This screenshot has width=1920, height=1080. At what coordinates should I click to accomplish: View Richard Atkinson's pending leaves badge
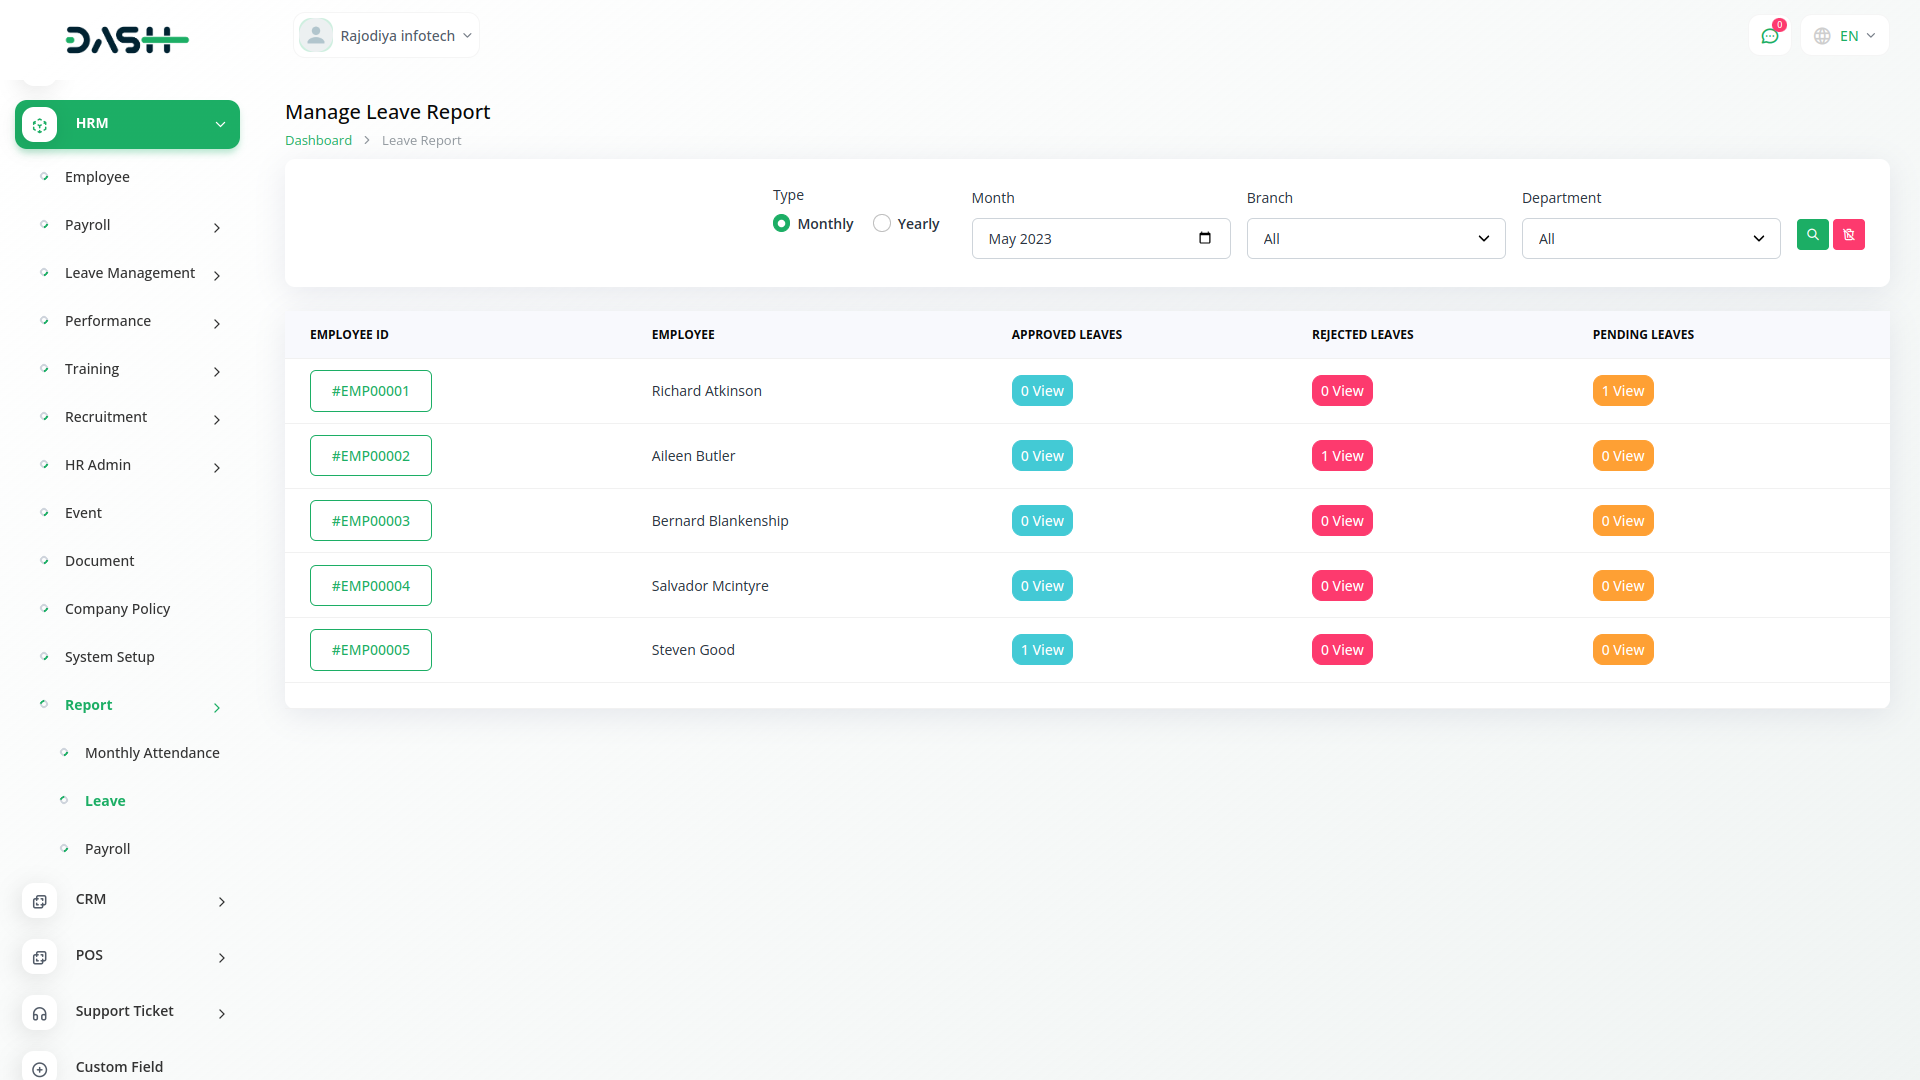[x=1622, y=391]
